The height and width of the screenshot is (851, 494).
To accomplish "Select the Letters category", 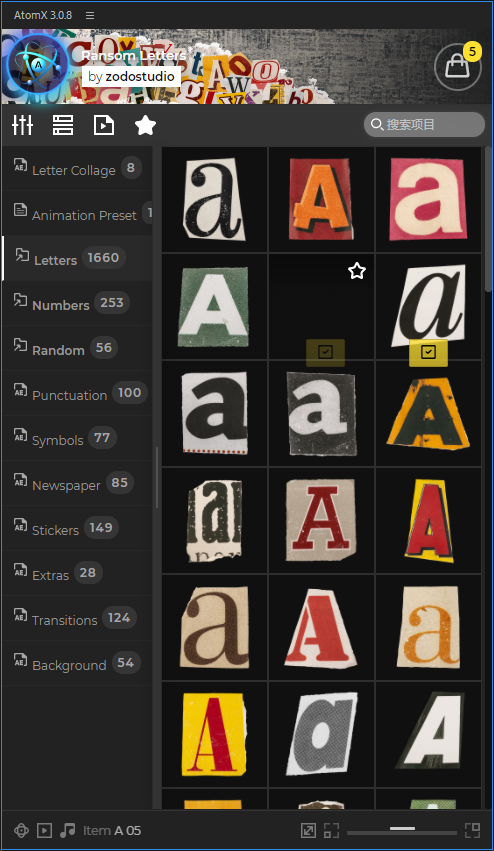I will coord(77,258).
